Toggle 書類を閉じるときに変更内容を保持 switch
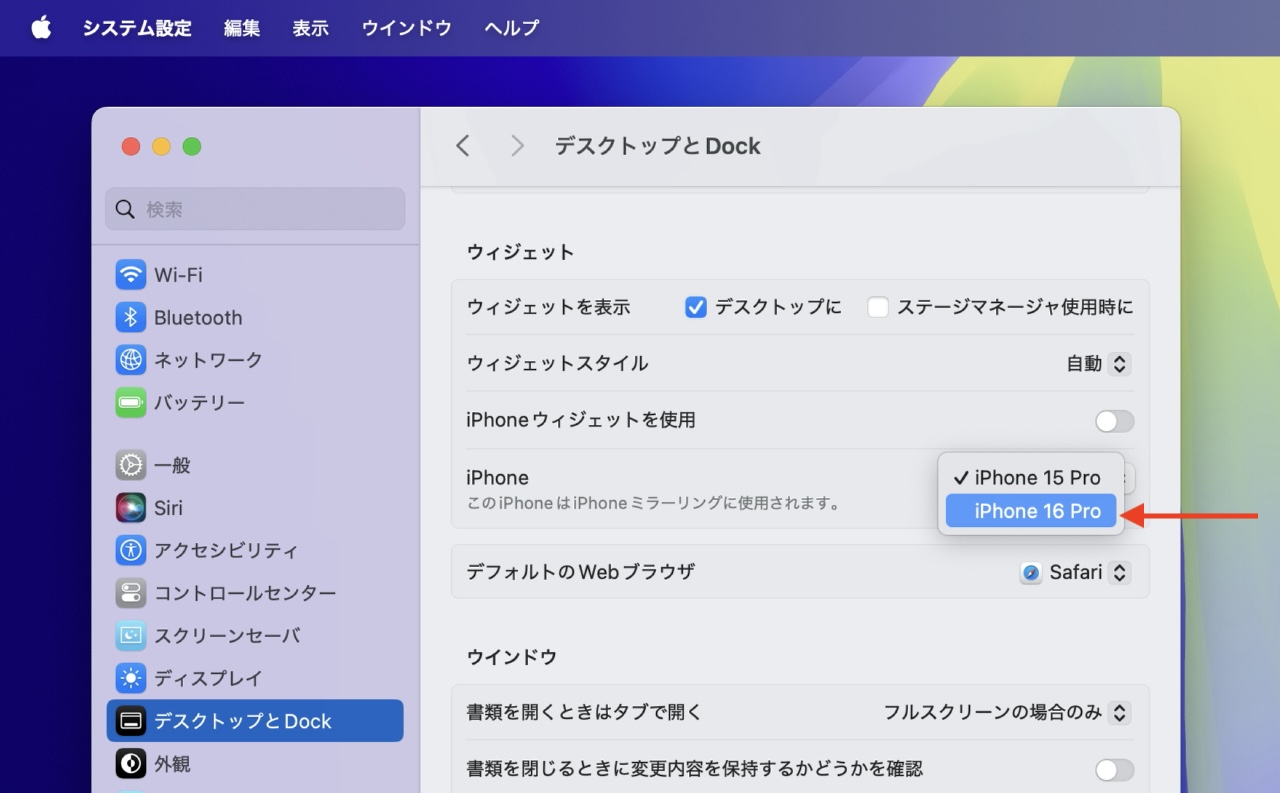Screen dimensions: 1280x793 (x=1115, y=769)
